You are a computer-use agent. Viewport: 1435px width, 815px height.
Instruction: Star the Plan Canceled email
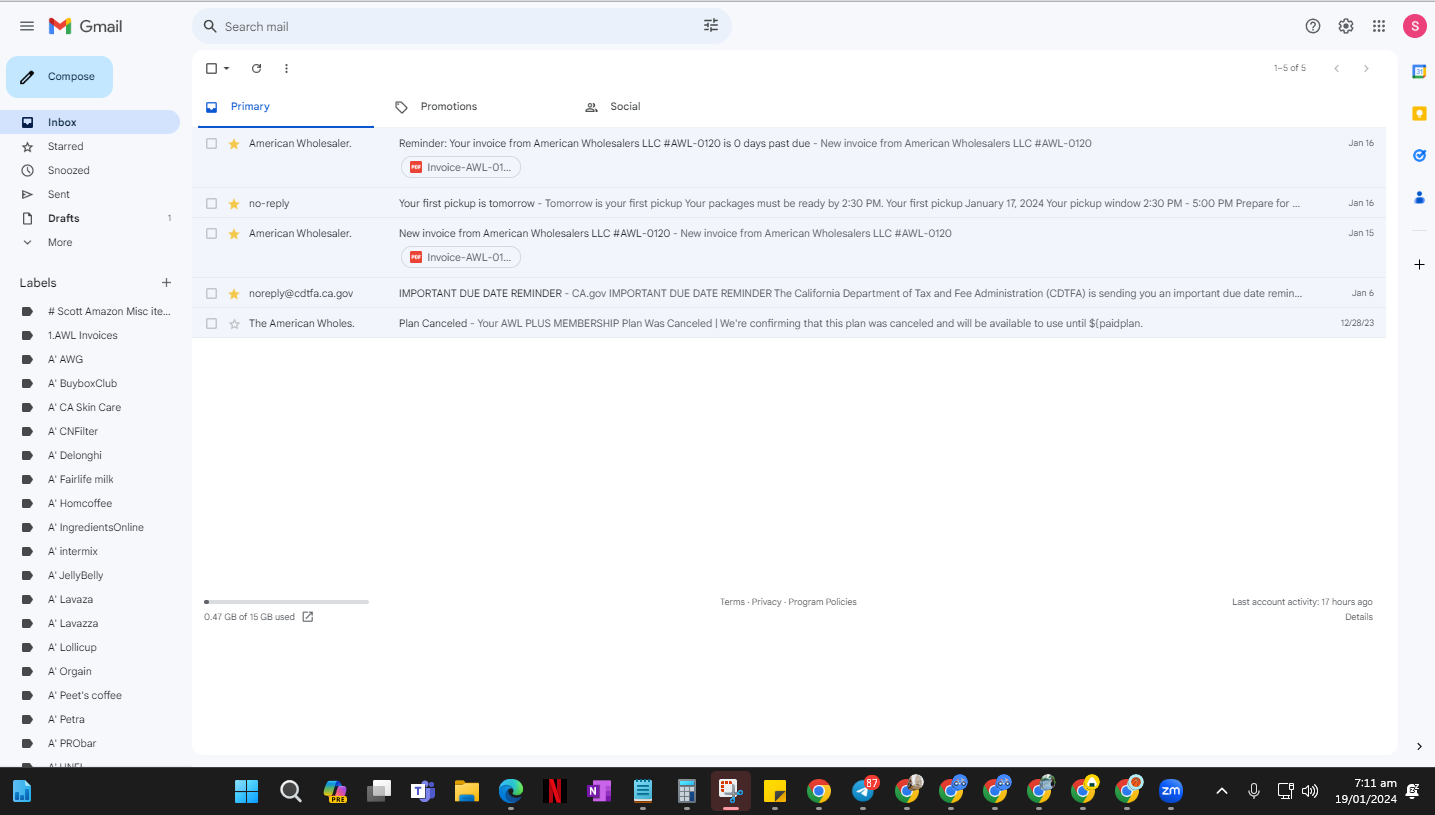pyautogui.click(x=234, y=323)
